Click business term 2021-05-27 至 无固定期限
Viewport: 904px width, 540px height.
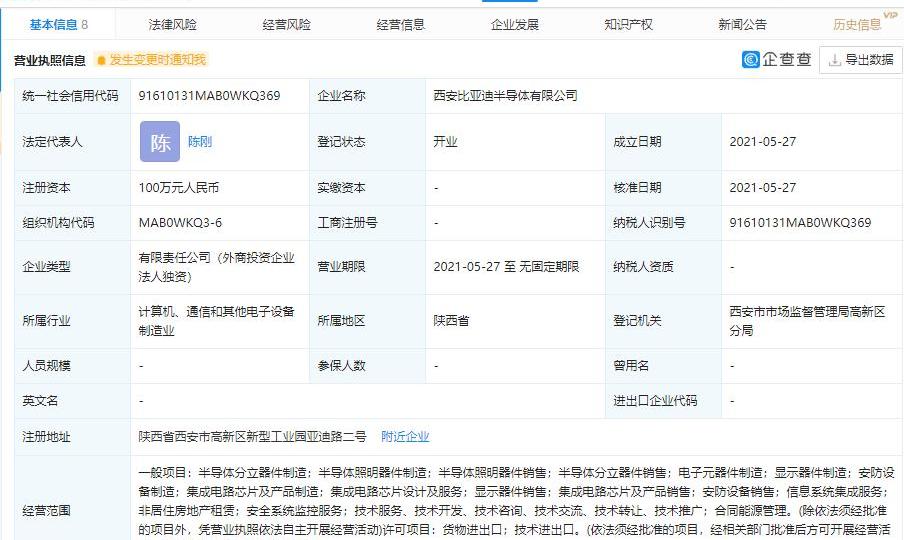coord(506,267)
